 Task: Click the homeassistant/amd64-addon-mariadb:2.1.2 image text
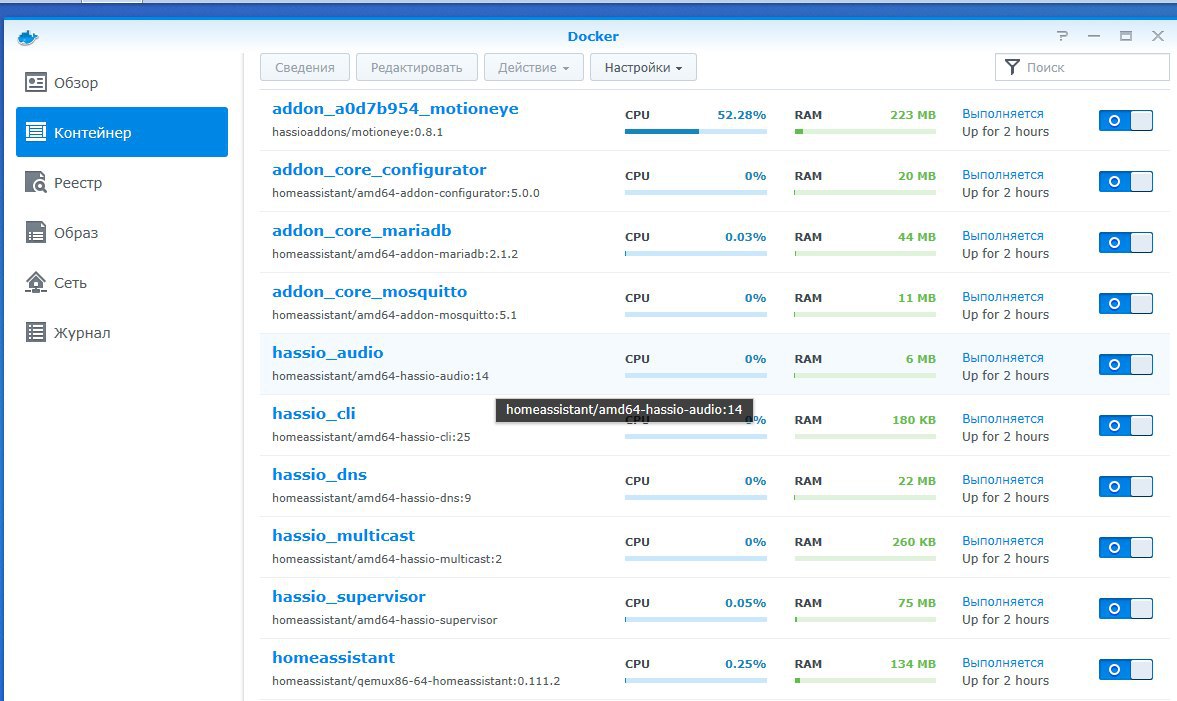click(x=395, y=254)
